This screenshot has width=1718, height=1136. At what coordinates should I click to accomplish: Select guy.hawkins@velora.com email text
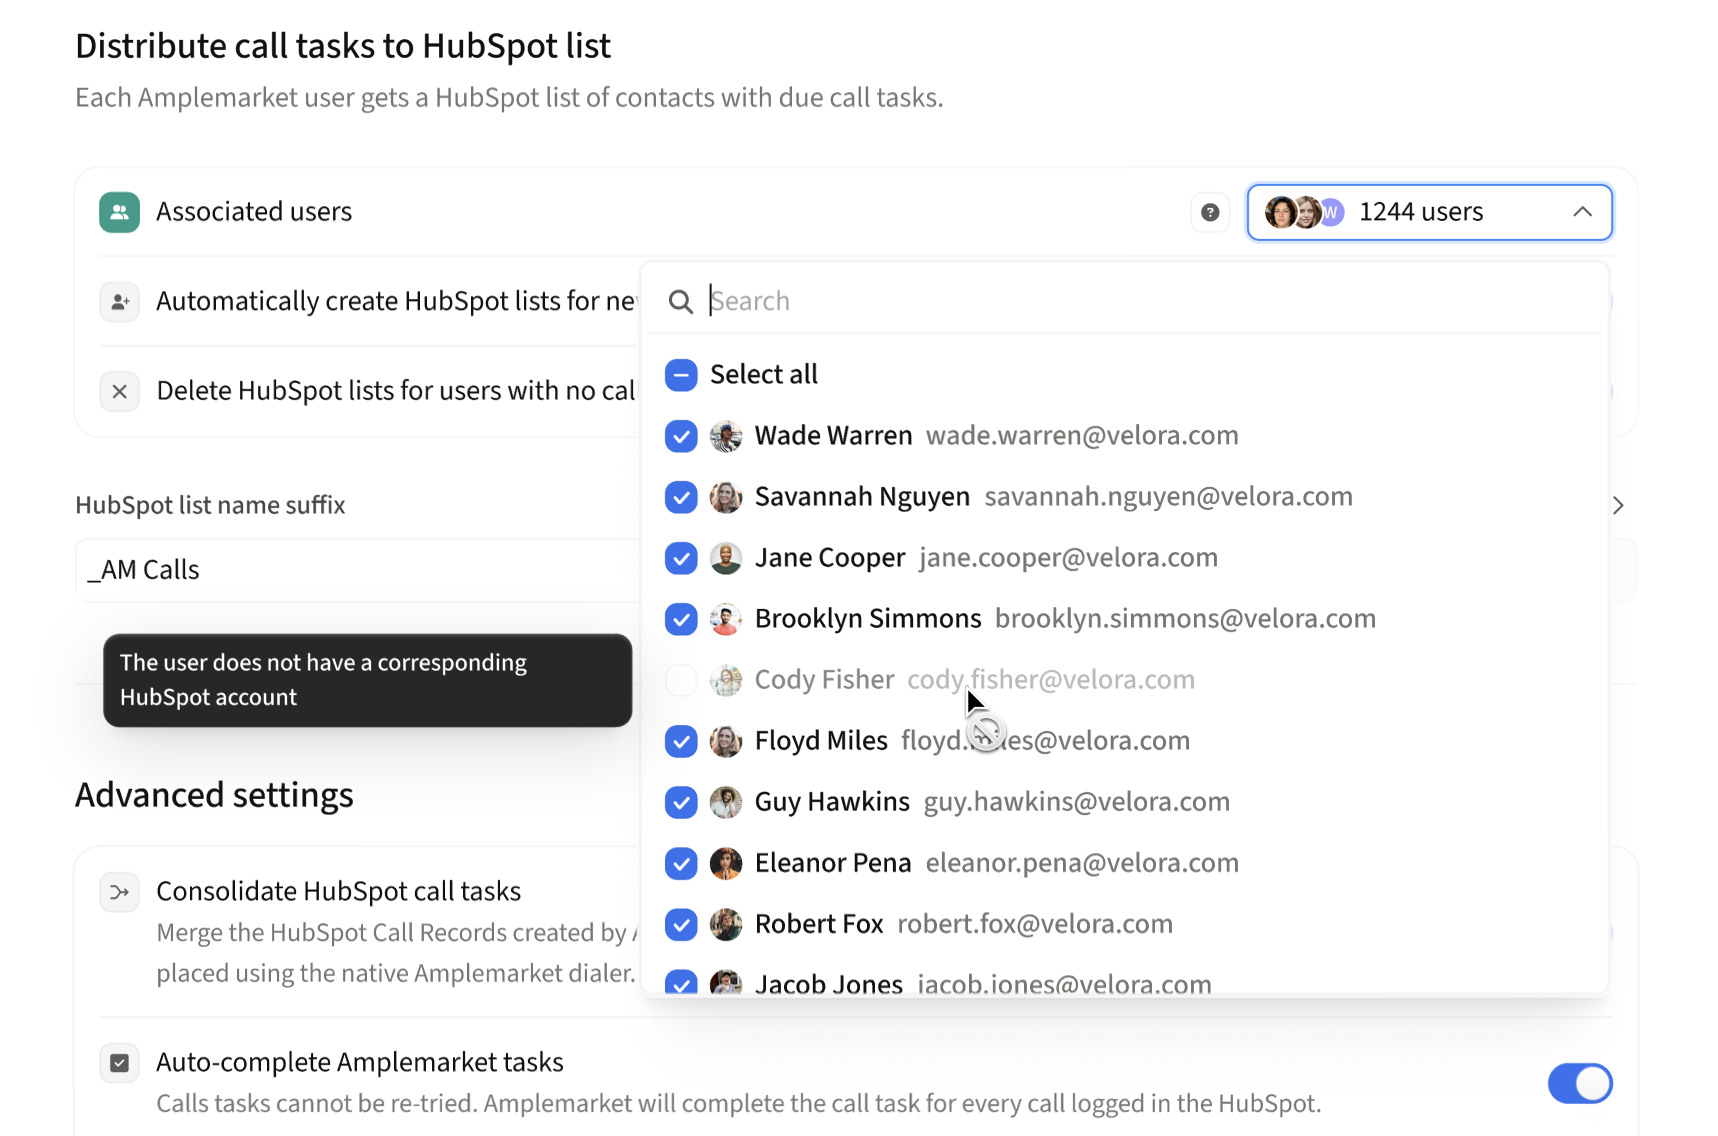point(1076,802)
